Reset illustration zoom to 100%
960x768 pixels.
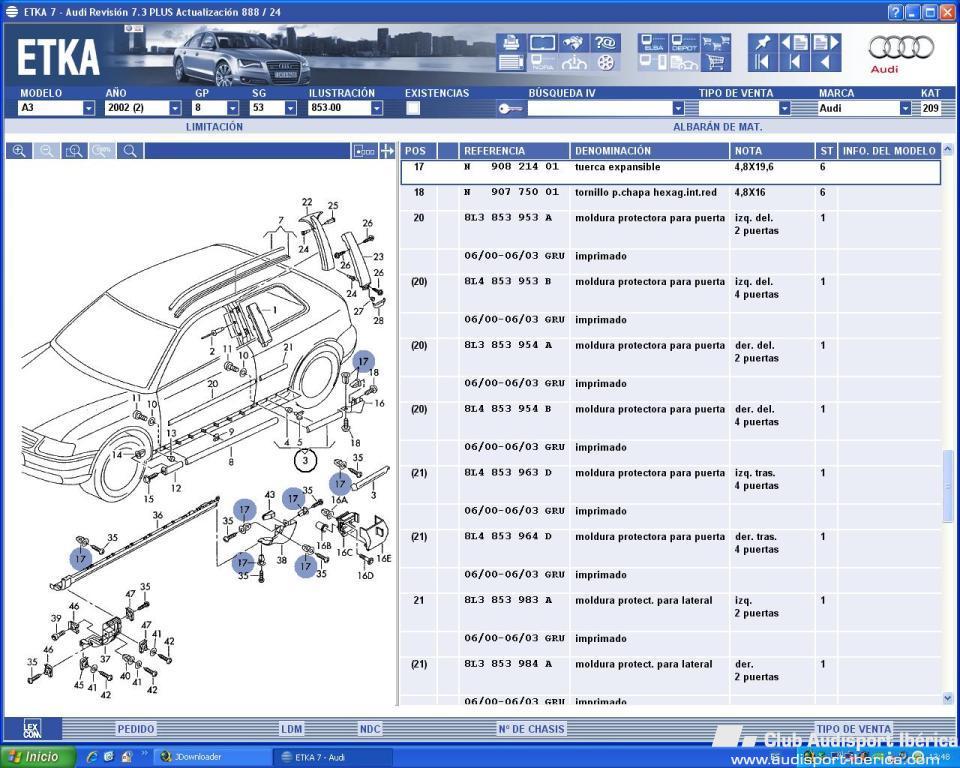coord(102,151)
